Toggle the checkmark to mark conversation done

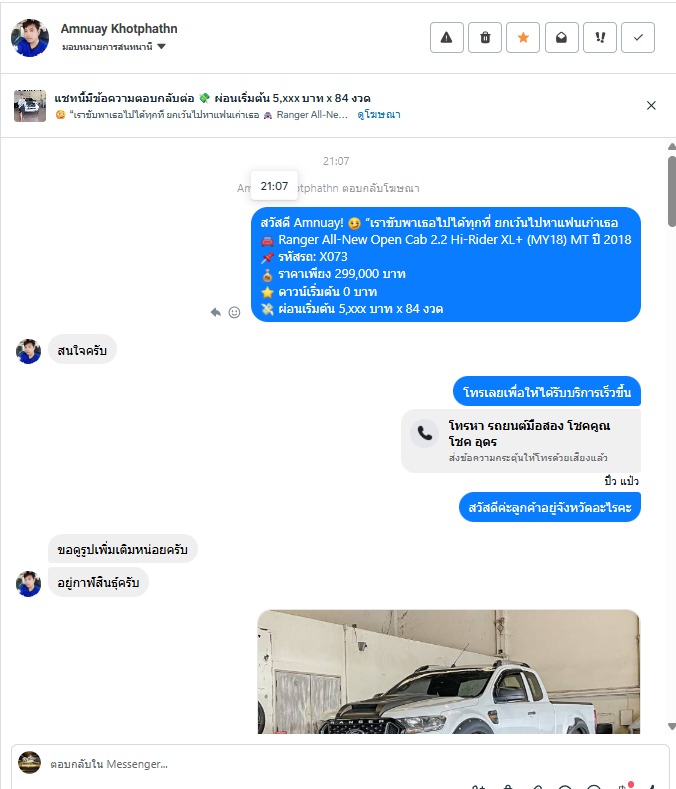point(638,38)
